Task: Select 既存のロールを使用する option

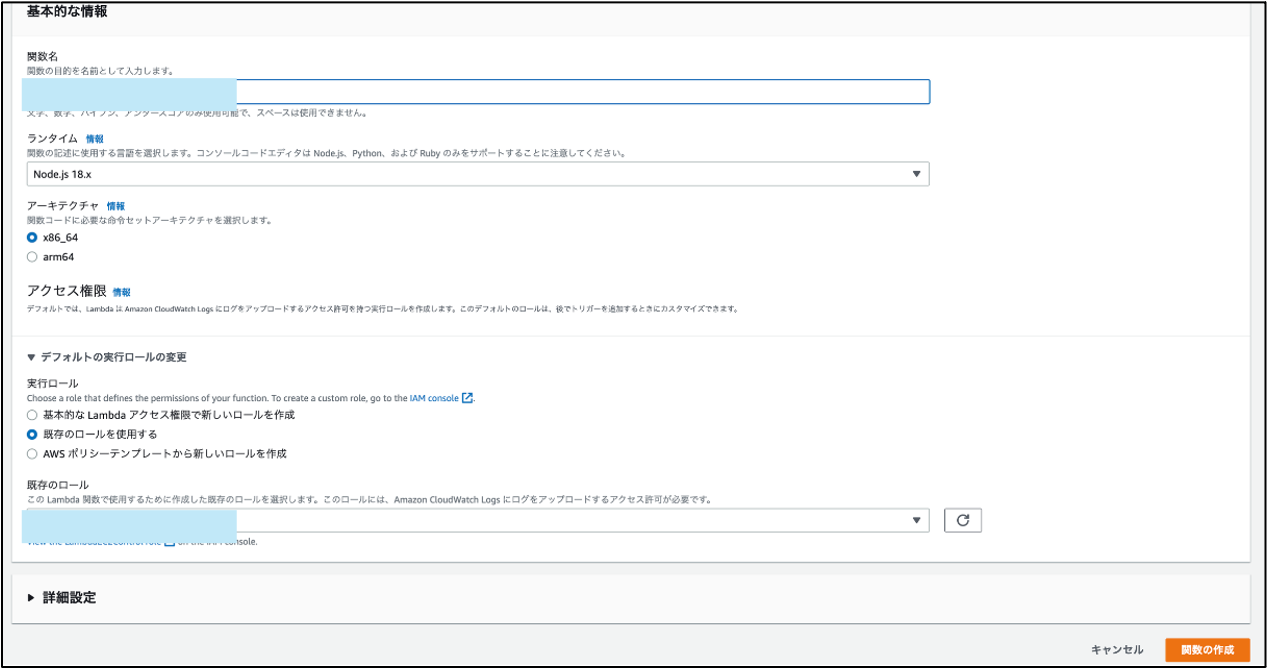Action: coord(31,433)
